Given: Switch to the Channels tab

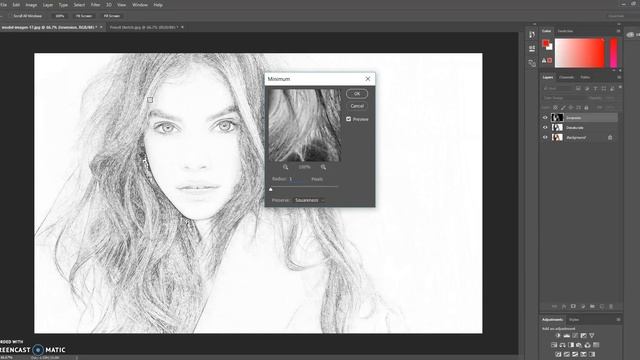Looking at the screenshot, I should click(x=566, y=77).
